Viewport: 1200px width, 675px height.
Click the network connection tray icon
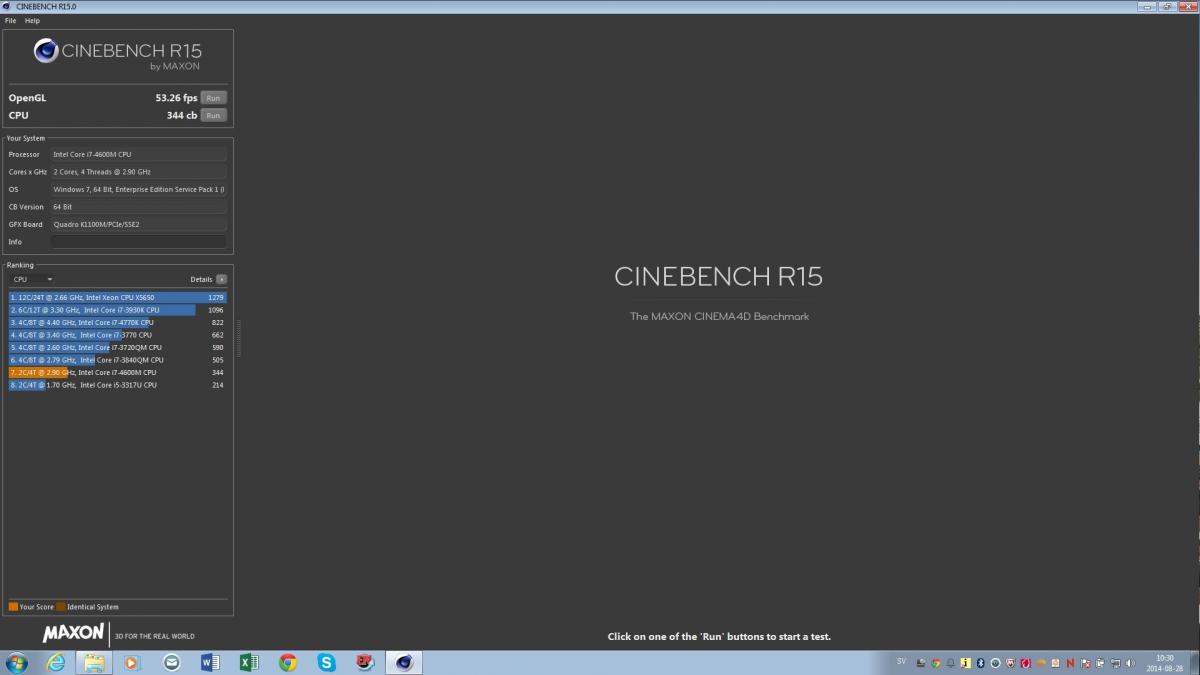point(1115,663)
